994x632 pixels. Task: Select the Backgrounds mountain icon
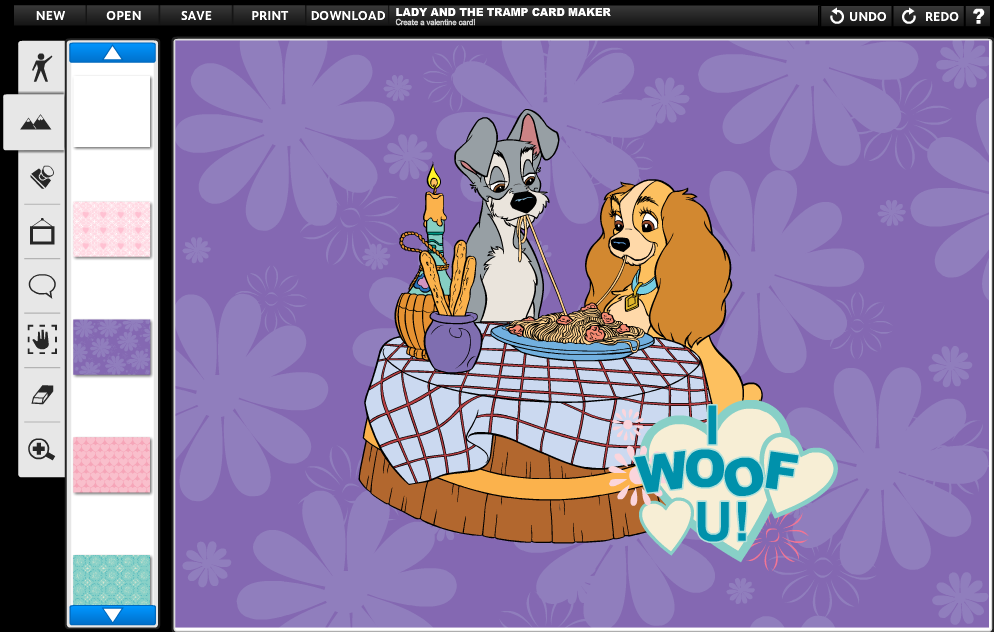click(36, 122)
